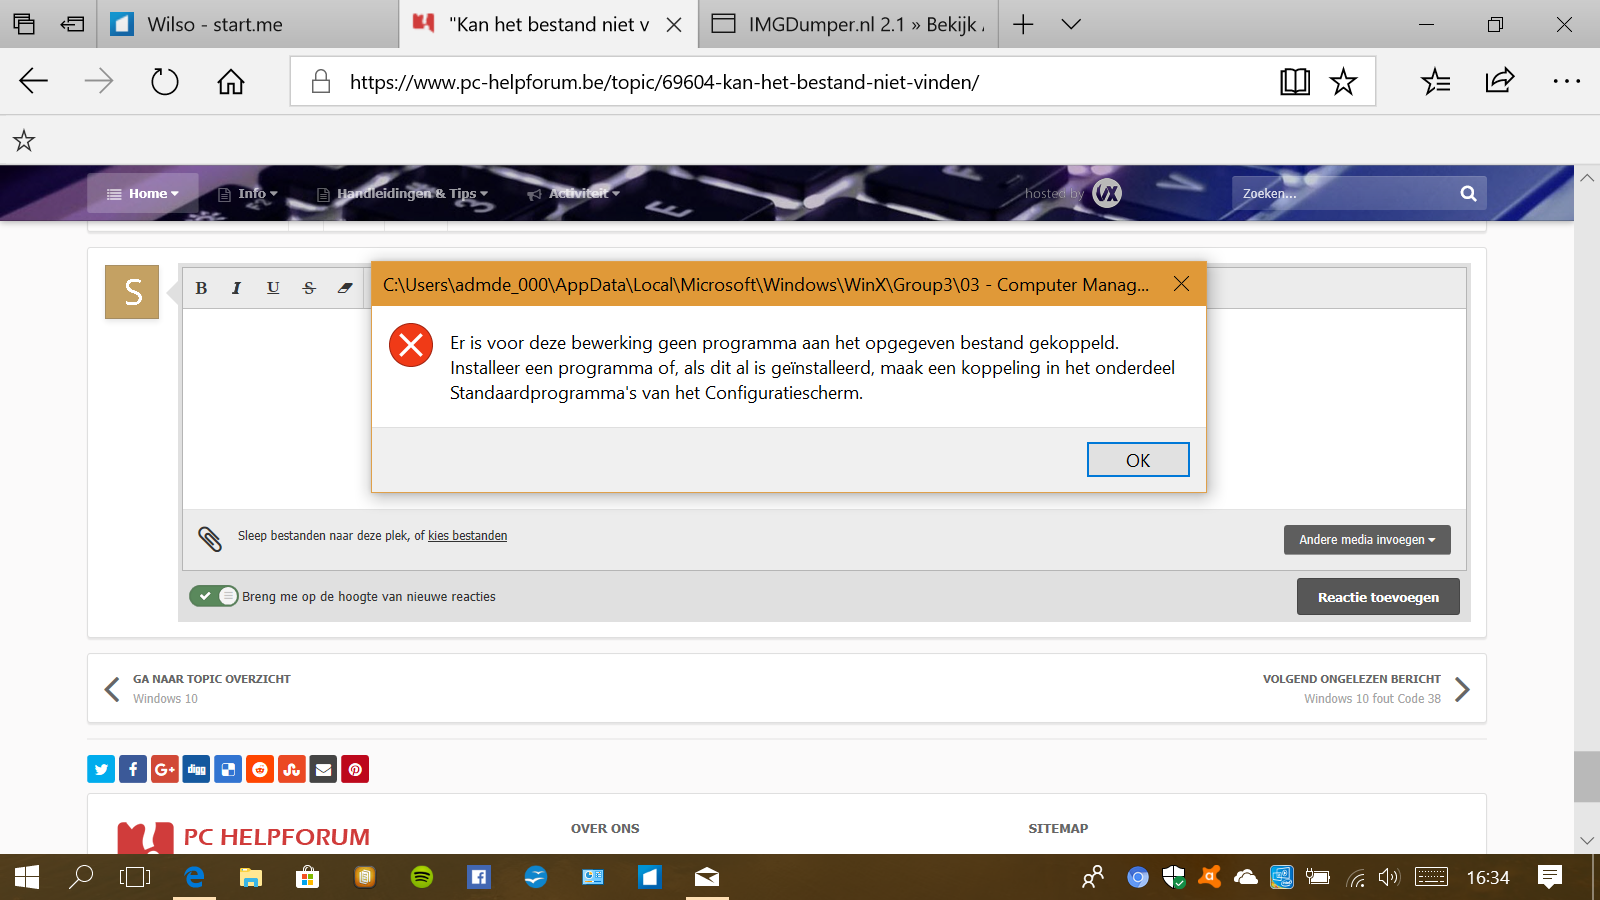Open the Activiteit menu
Viewport: 1600px width, 900px height.
[x=575, y=194]
